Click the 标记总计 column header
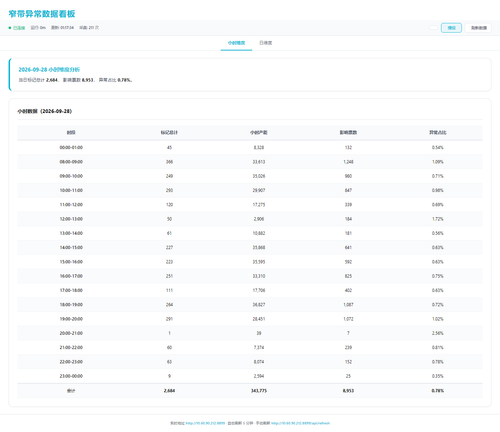Screen dimensions: 500x432 pyautogui.click(x=169, y=133)
